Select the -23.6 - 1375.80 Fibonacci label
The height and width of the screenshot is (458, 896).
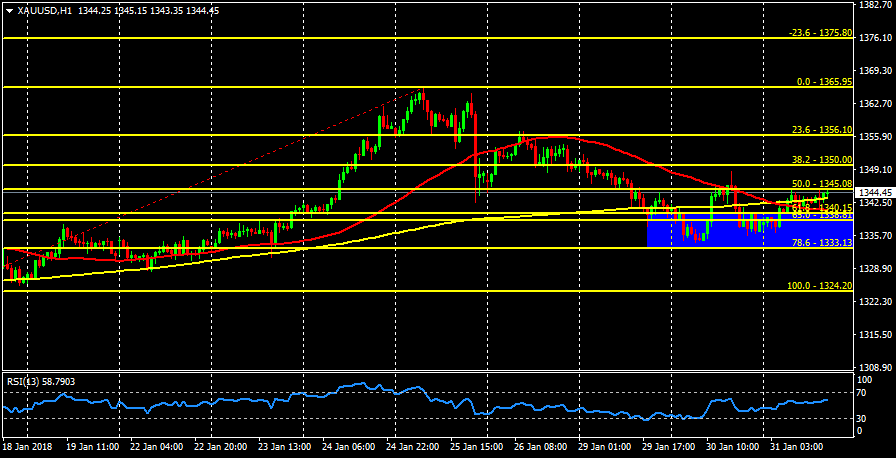coord(818,33)
